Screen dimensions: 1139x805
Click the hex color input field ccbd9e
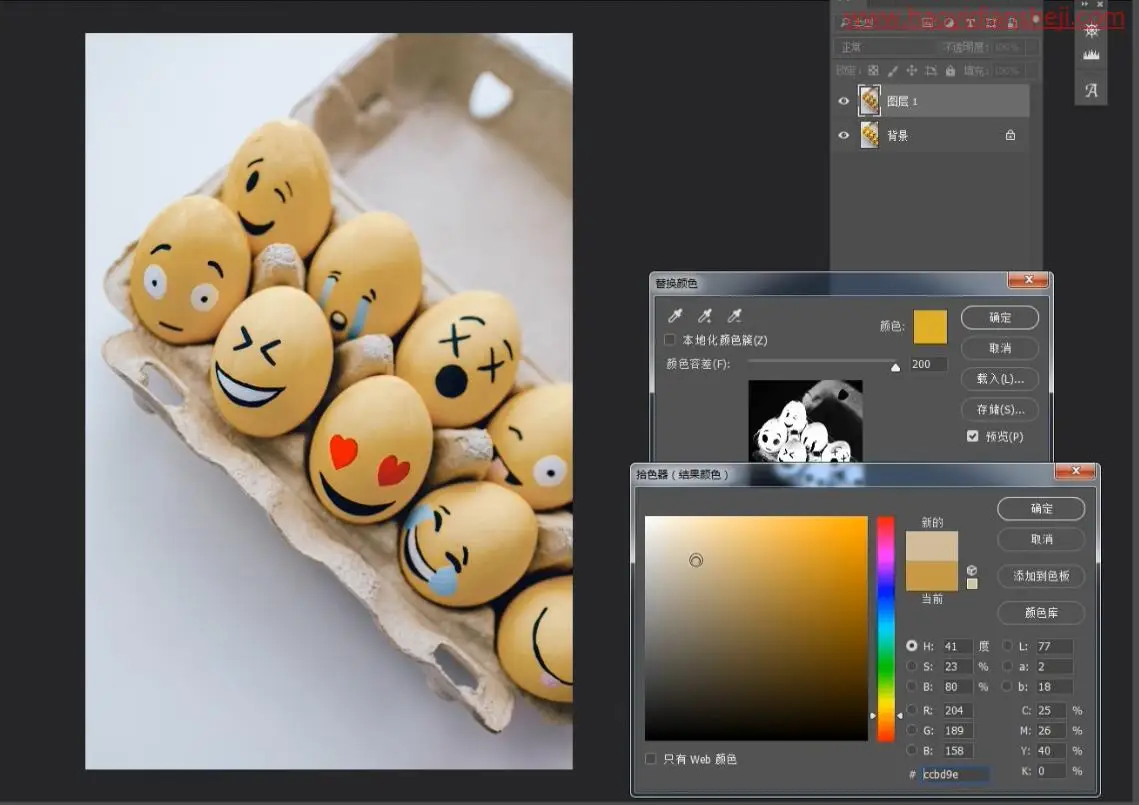pyautogui.click(x=954, y=774)
